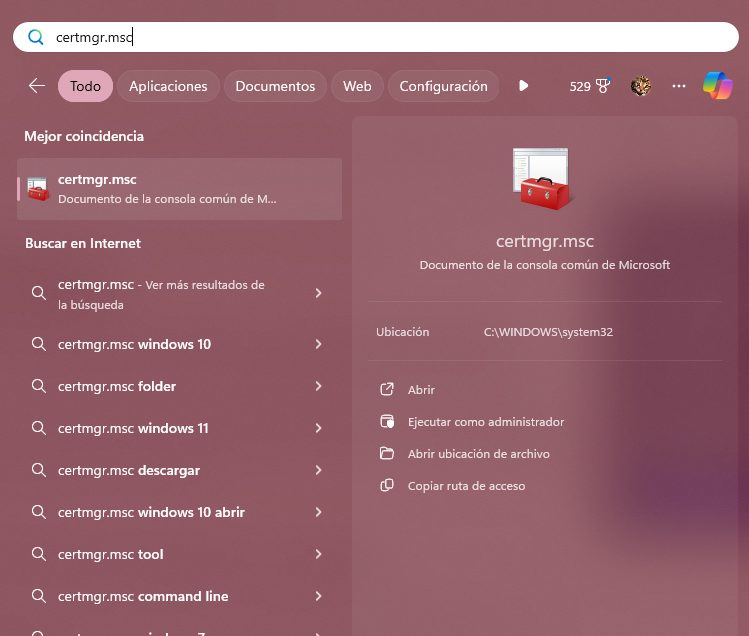Screen dimensions: 749x636
Task: Switch to the Documentos tab
Action: tap(275, 86)
